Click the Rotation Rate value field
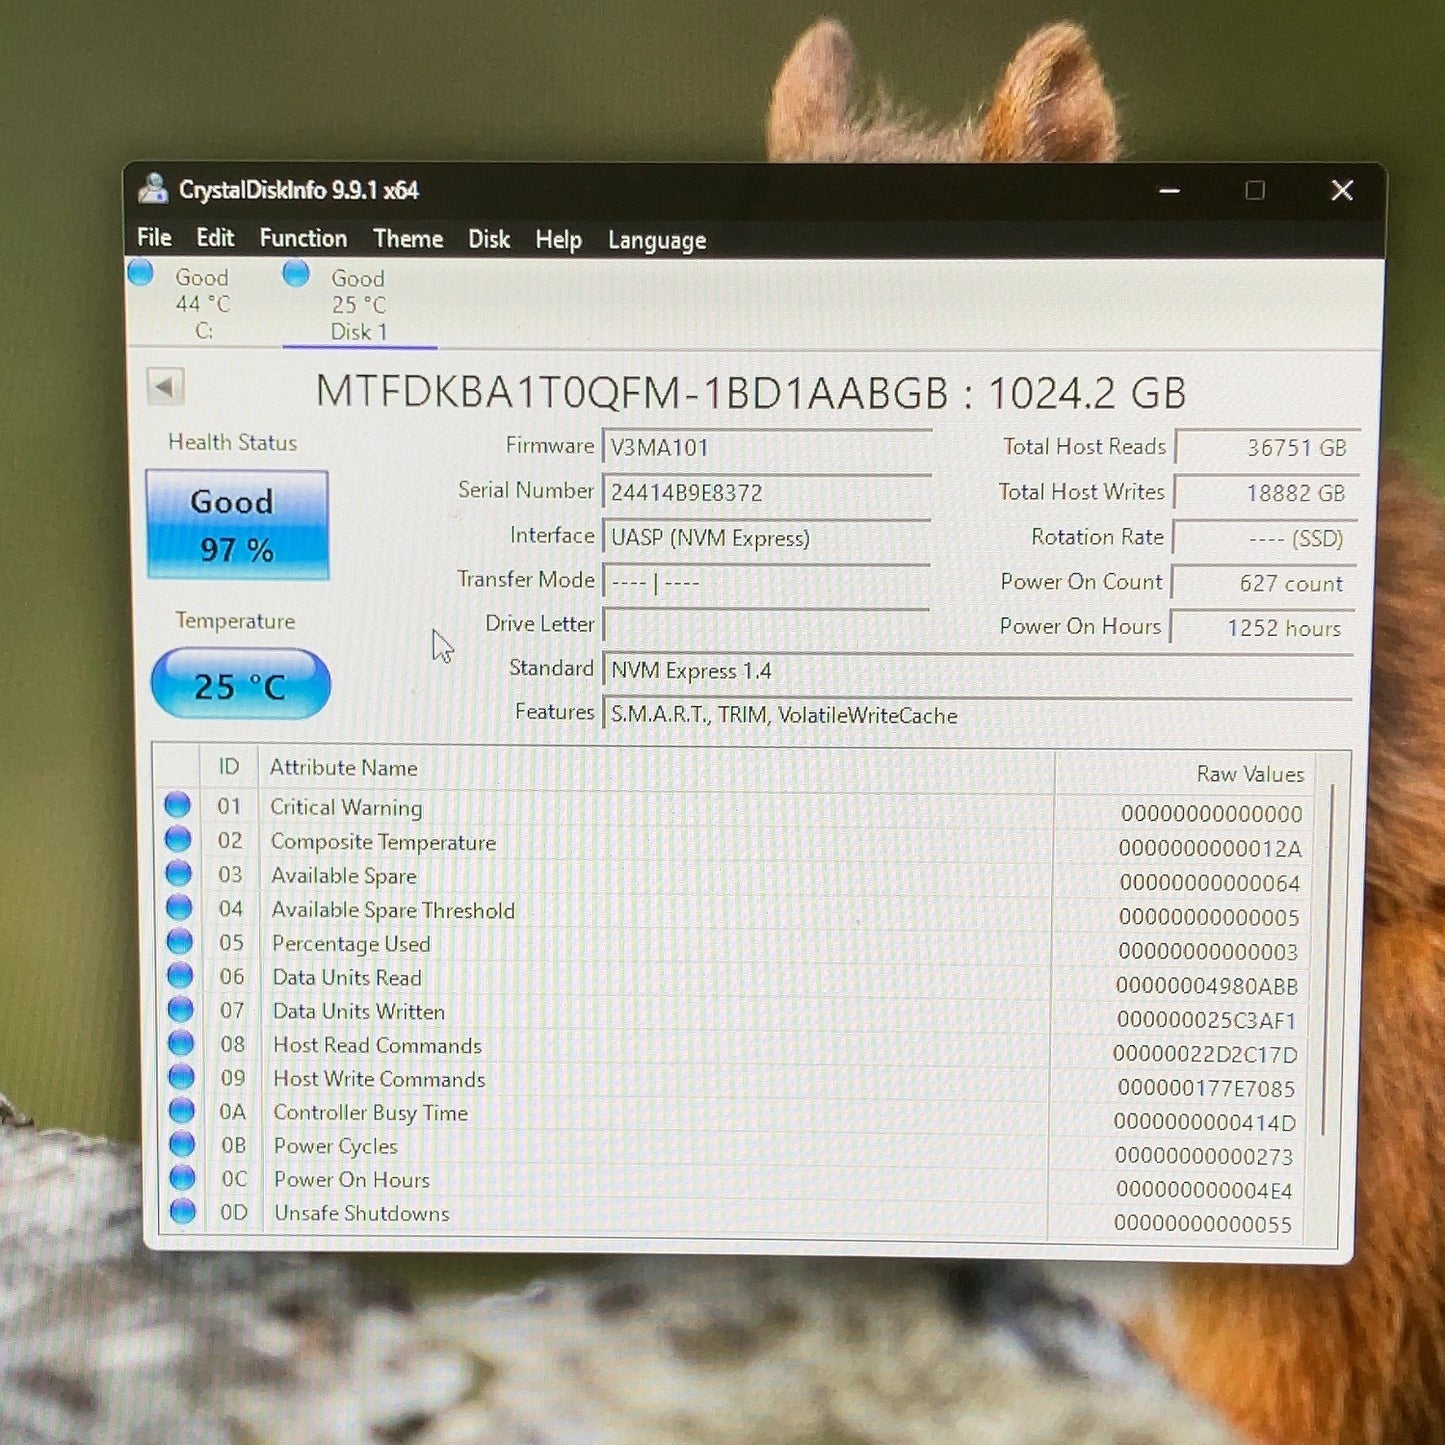 click(1265, 538)
